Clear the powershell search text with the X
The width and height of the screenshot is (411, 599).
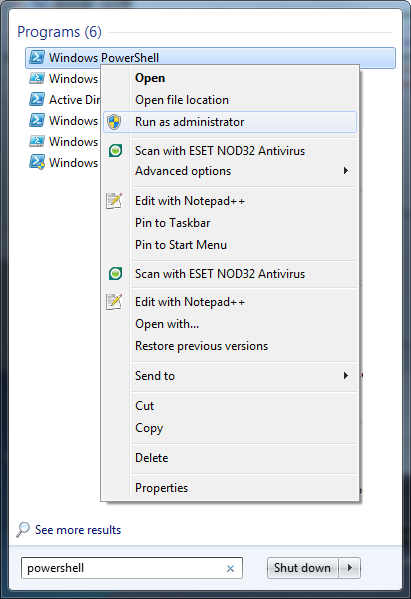230,568
